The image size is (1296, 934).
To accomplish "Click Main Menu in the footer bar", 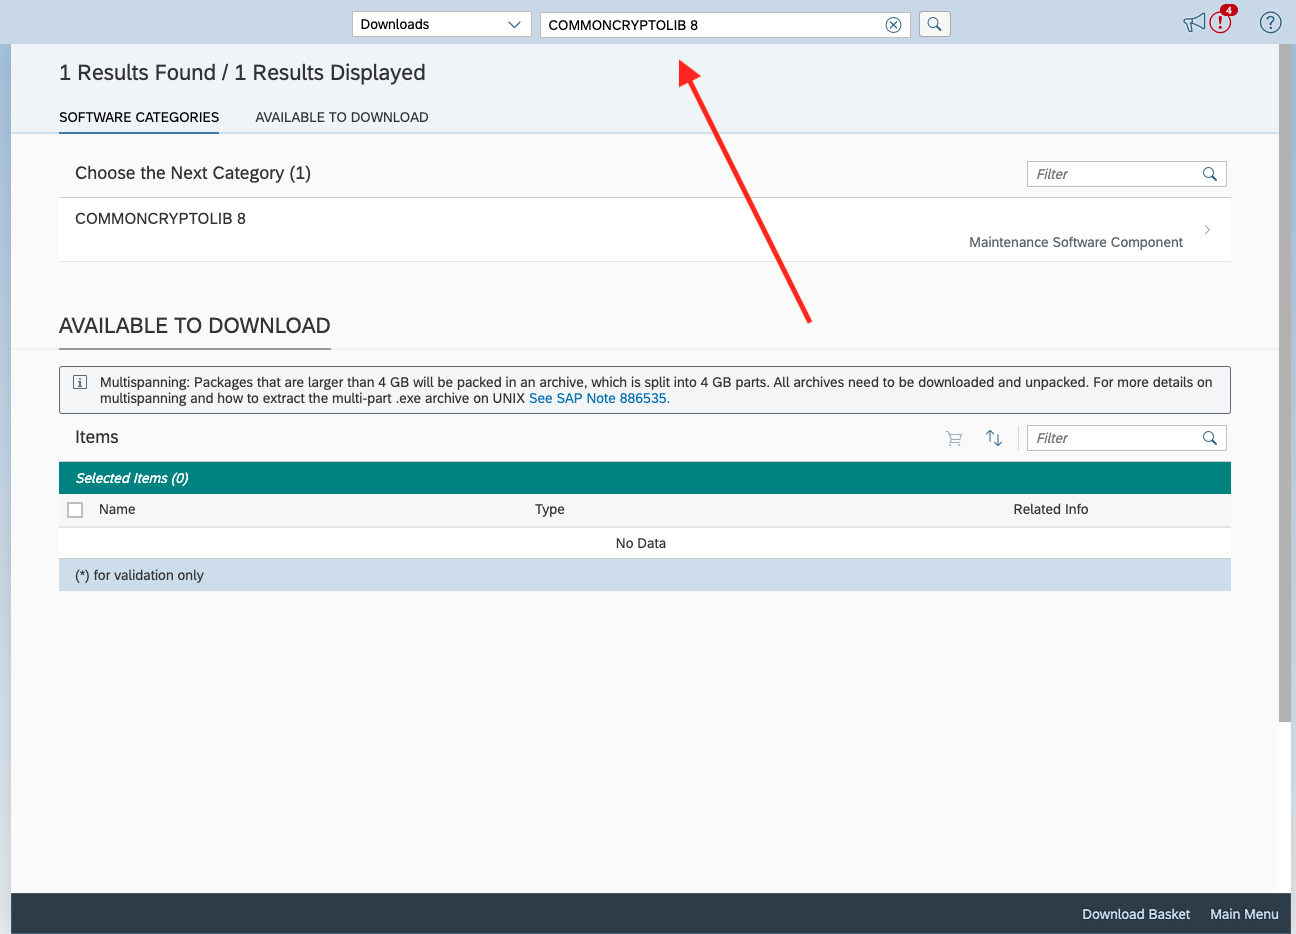I will click(x=1244, y=914).
